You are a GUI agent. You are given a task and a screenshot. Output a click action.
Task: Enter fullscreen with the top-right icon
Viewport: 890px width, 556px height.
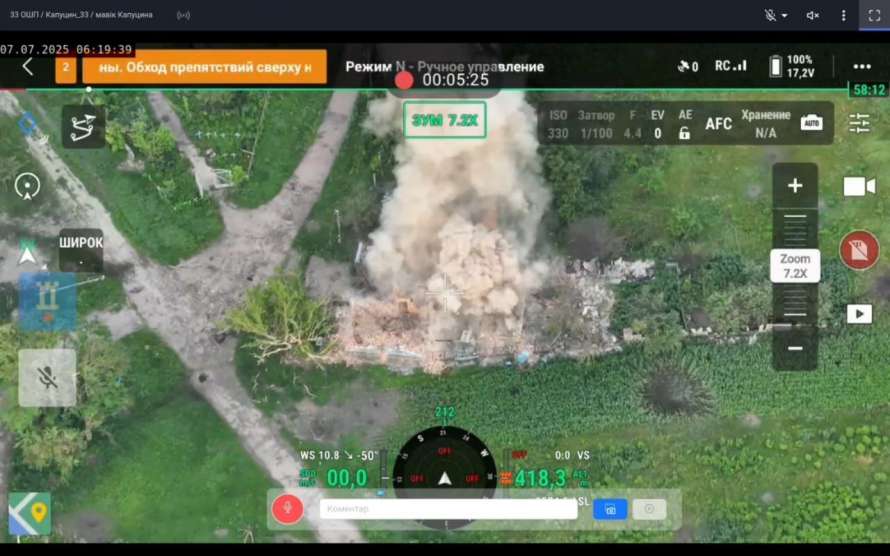[x=874, y=15]
